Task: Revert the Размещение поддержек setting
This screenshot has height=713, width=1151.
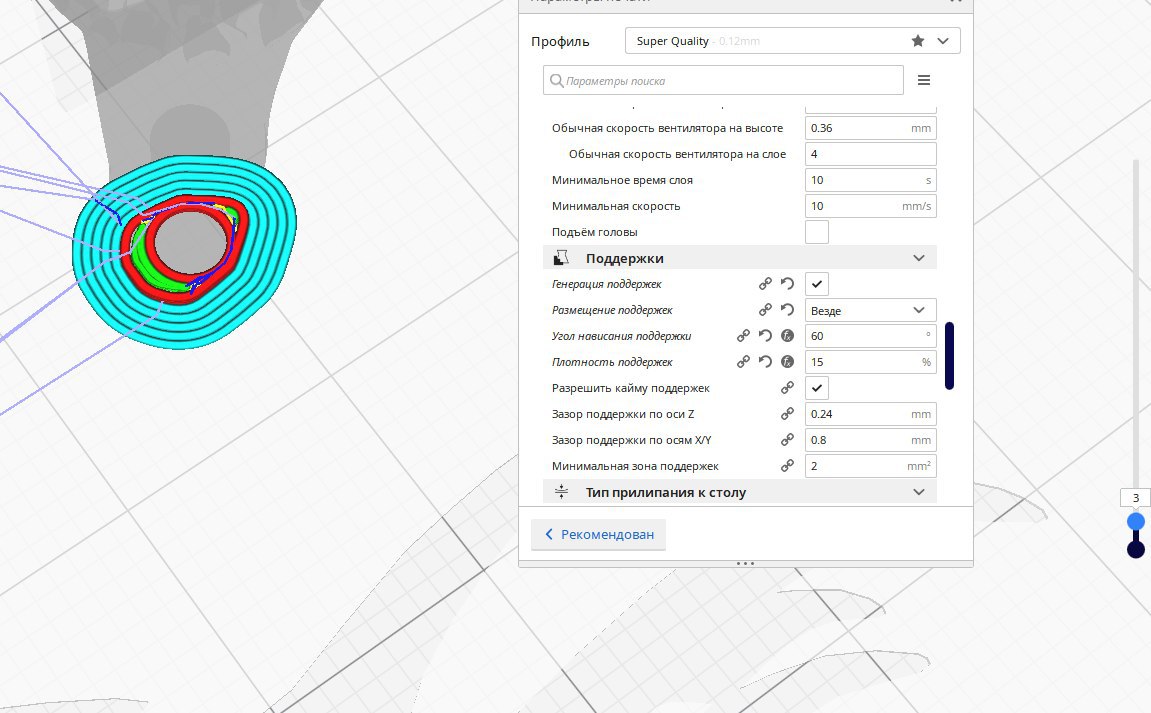Action: point(787,310)
